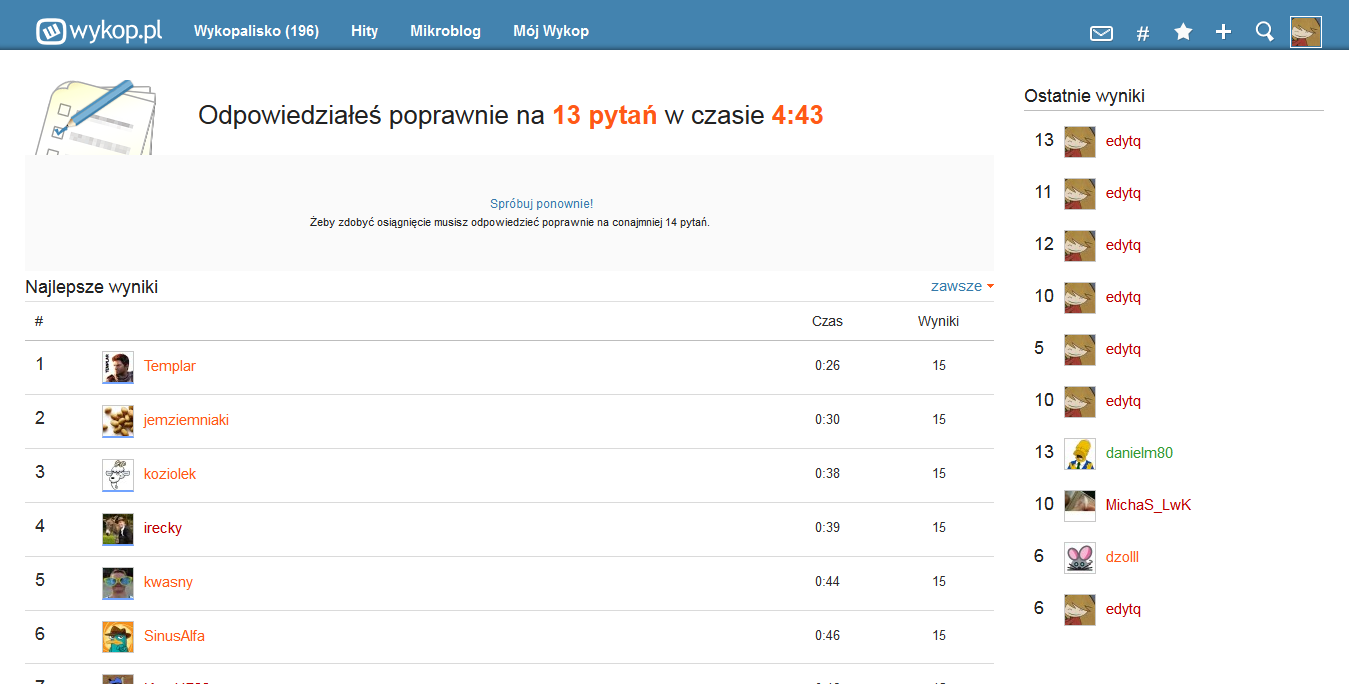Click the wykop.pl logo
This screenshot has width=1366, height=684.
(x=99, y=31)
